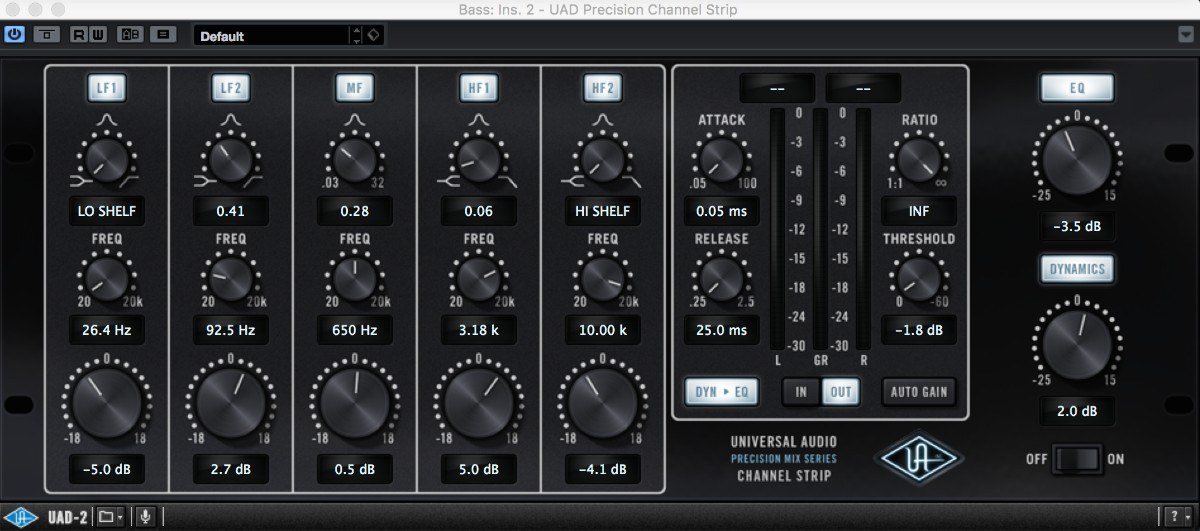1200x531 pixels.
Task: Click the LF1 FREQ knob
Action: pos(106,277)
